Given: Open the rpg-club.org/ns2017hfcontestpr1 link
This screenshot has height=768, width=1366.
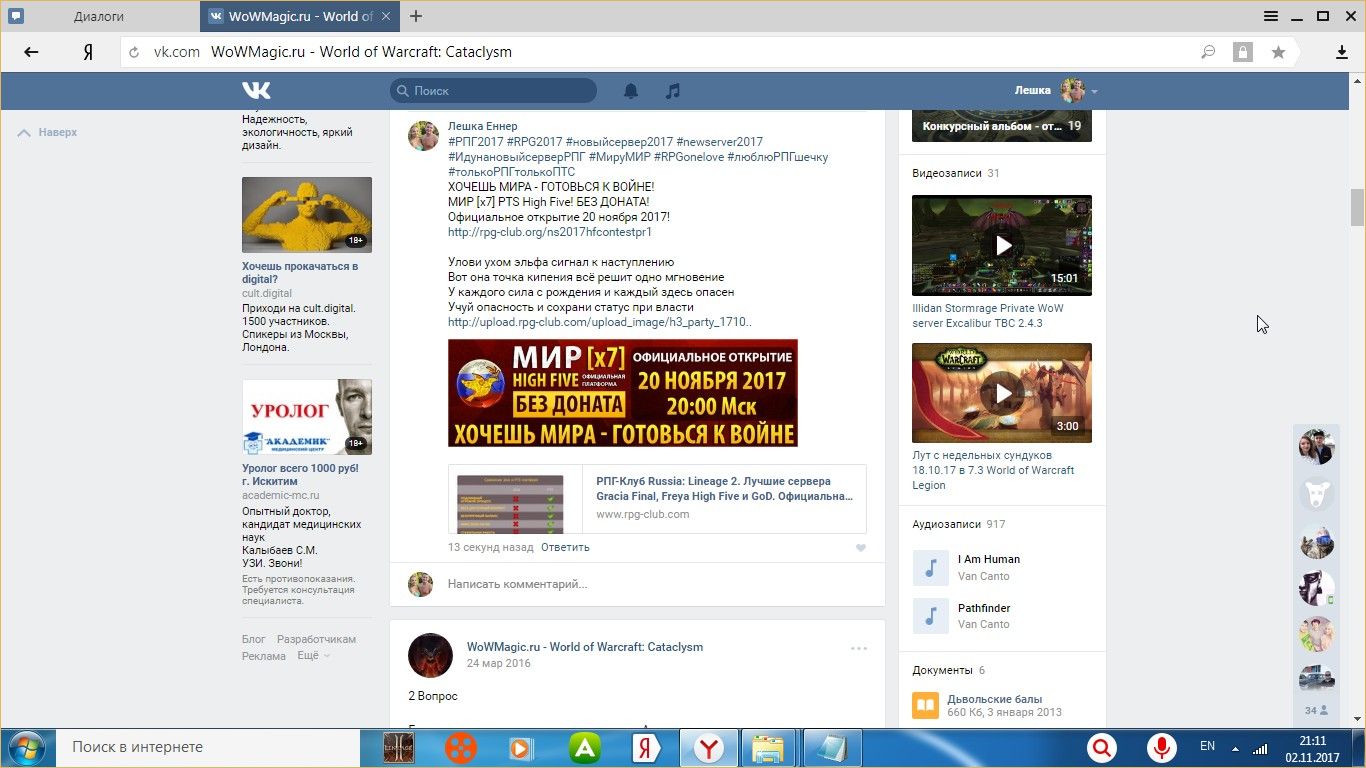Looking at the screenshot, I should click(549, 232).
